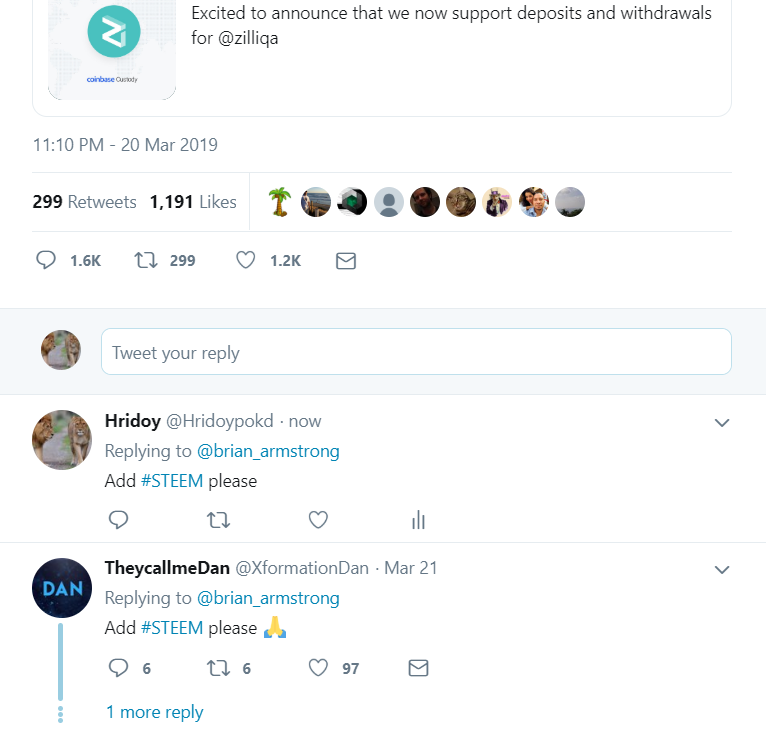Reply to TheycallmeDan's tweet
This screenshot has height=737, width=766.
(x=118, y=667)
